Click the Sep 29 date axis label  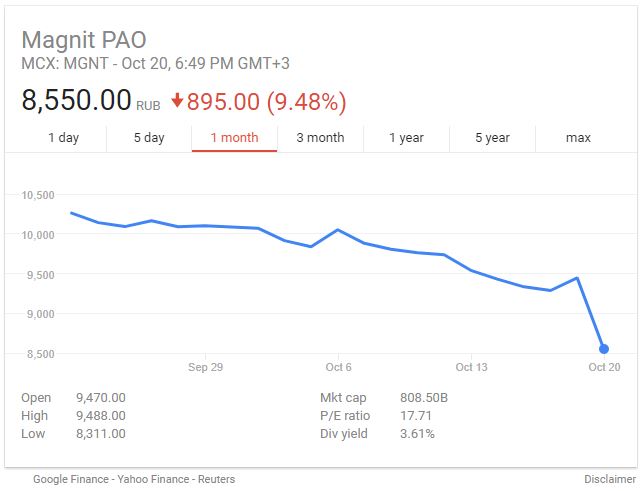click(x=205, y=367)
